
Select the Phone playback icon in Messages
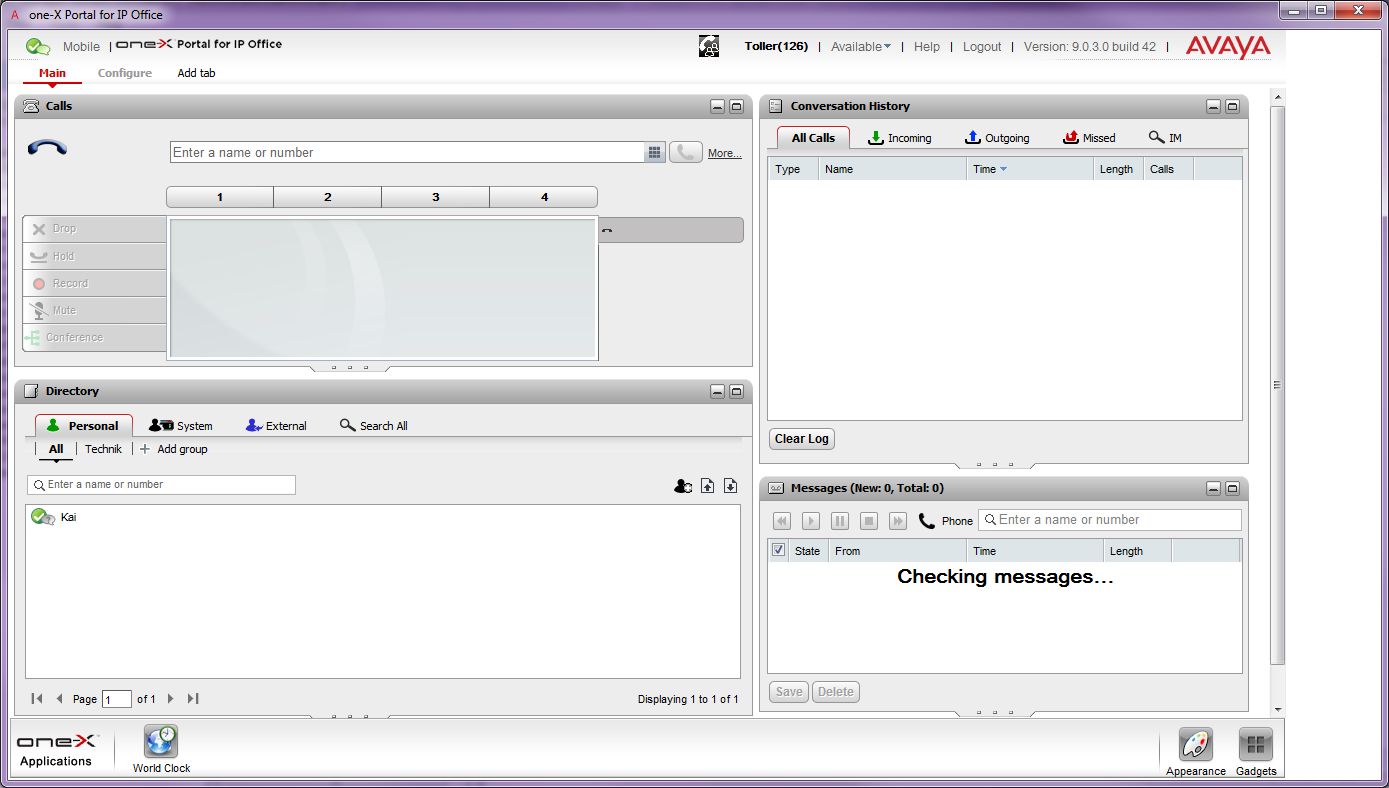(x=927, y=520)
